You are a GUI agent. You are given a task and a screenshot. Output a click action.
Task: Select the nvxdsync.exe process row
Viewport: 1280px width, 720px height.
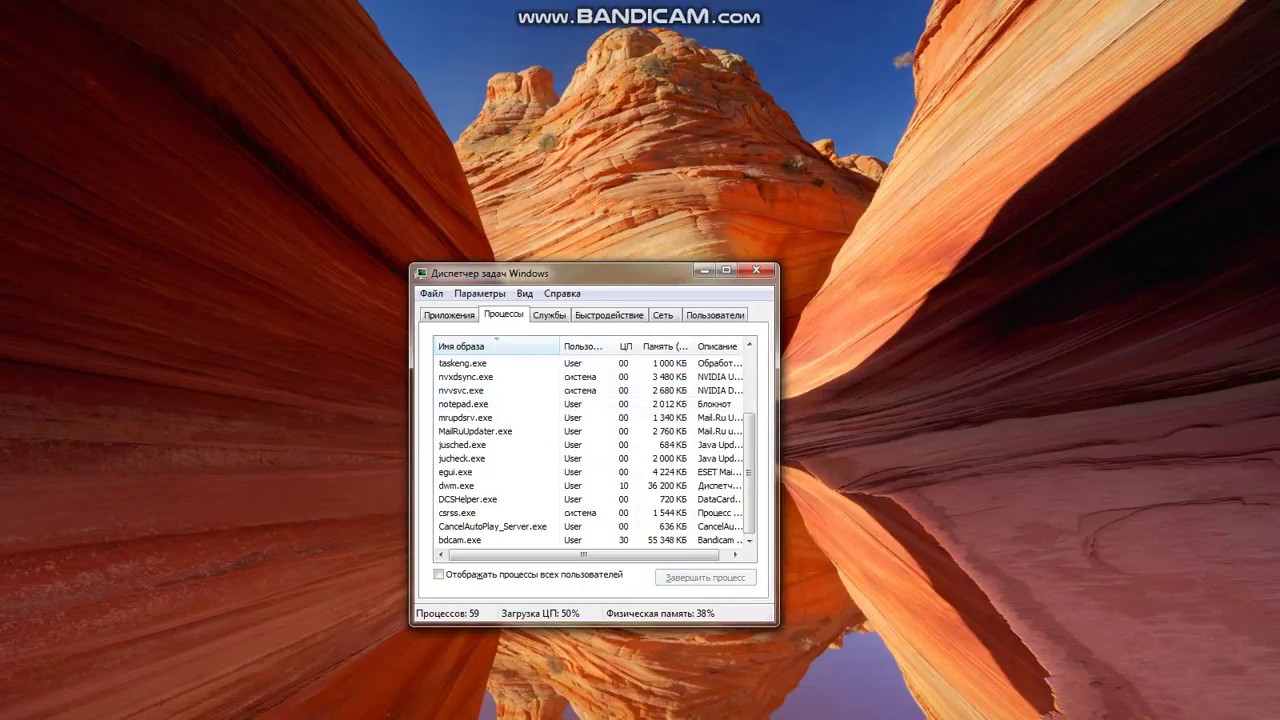589,377
